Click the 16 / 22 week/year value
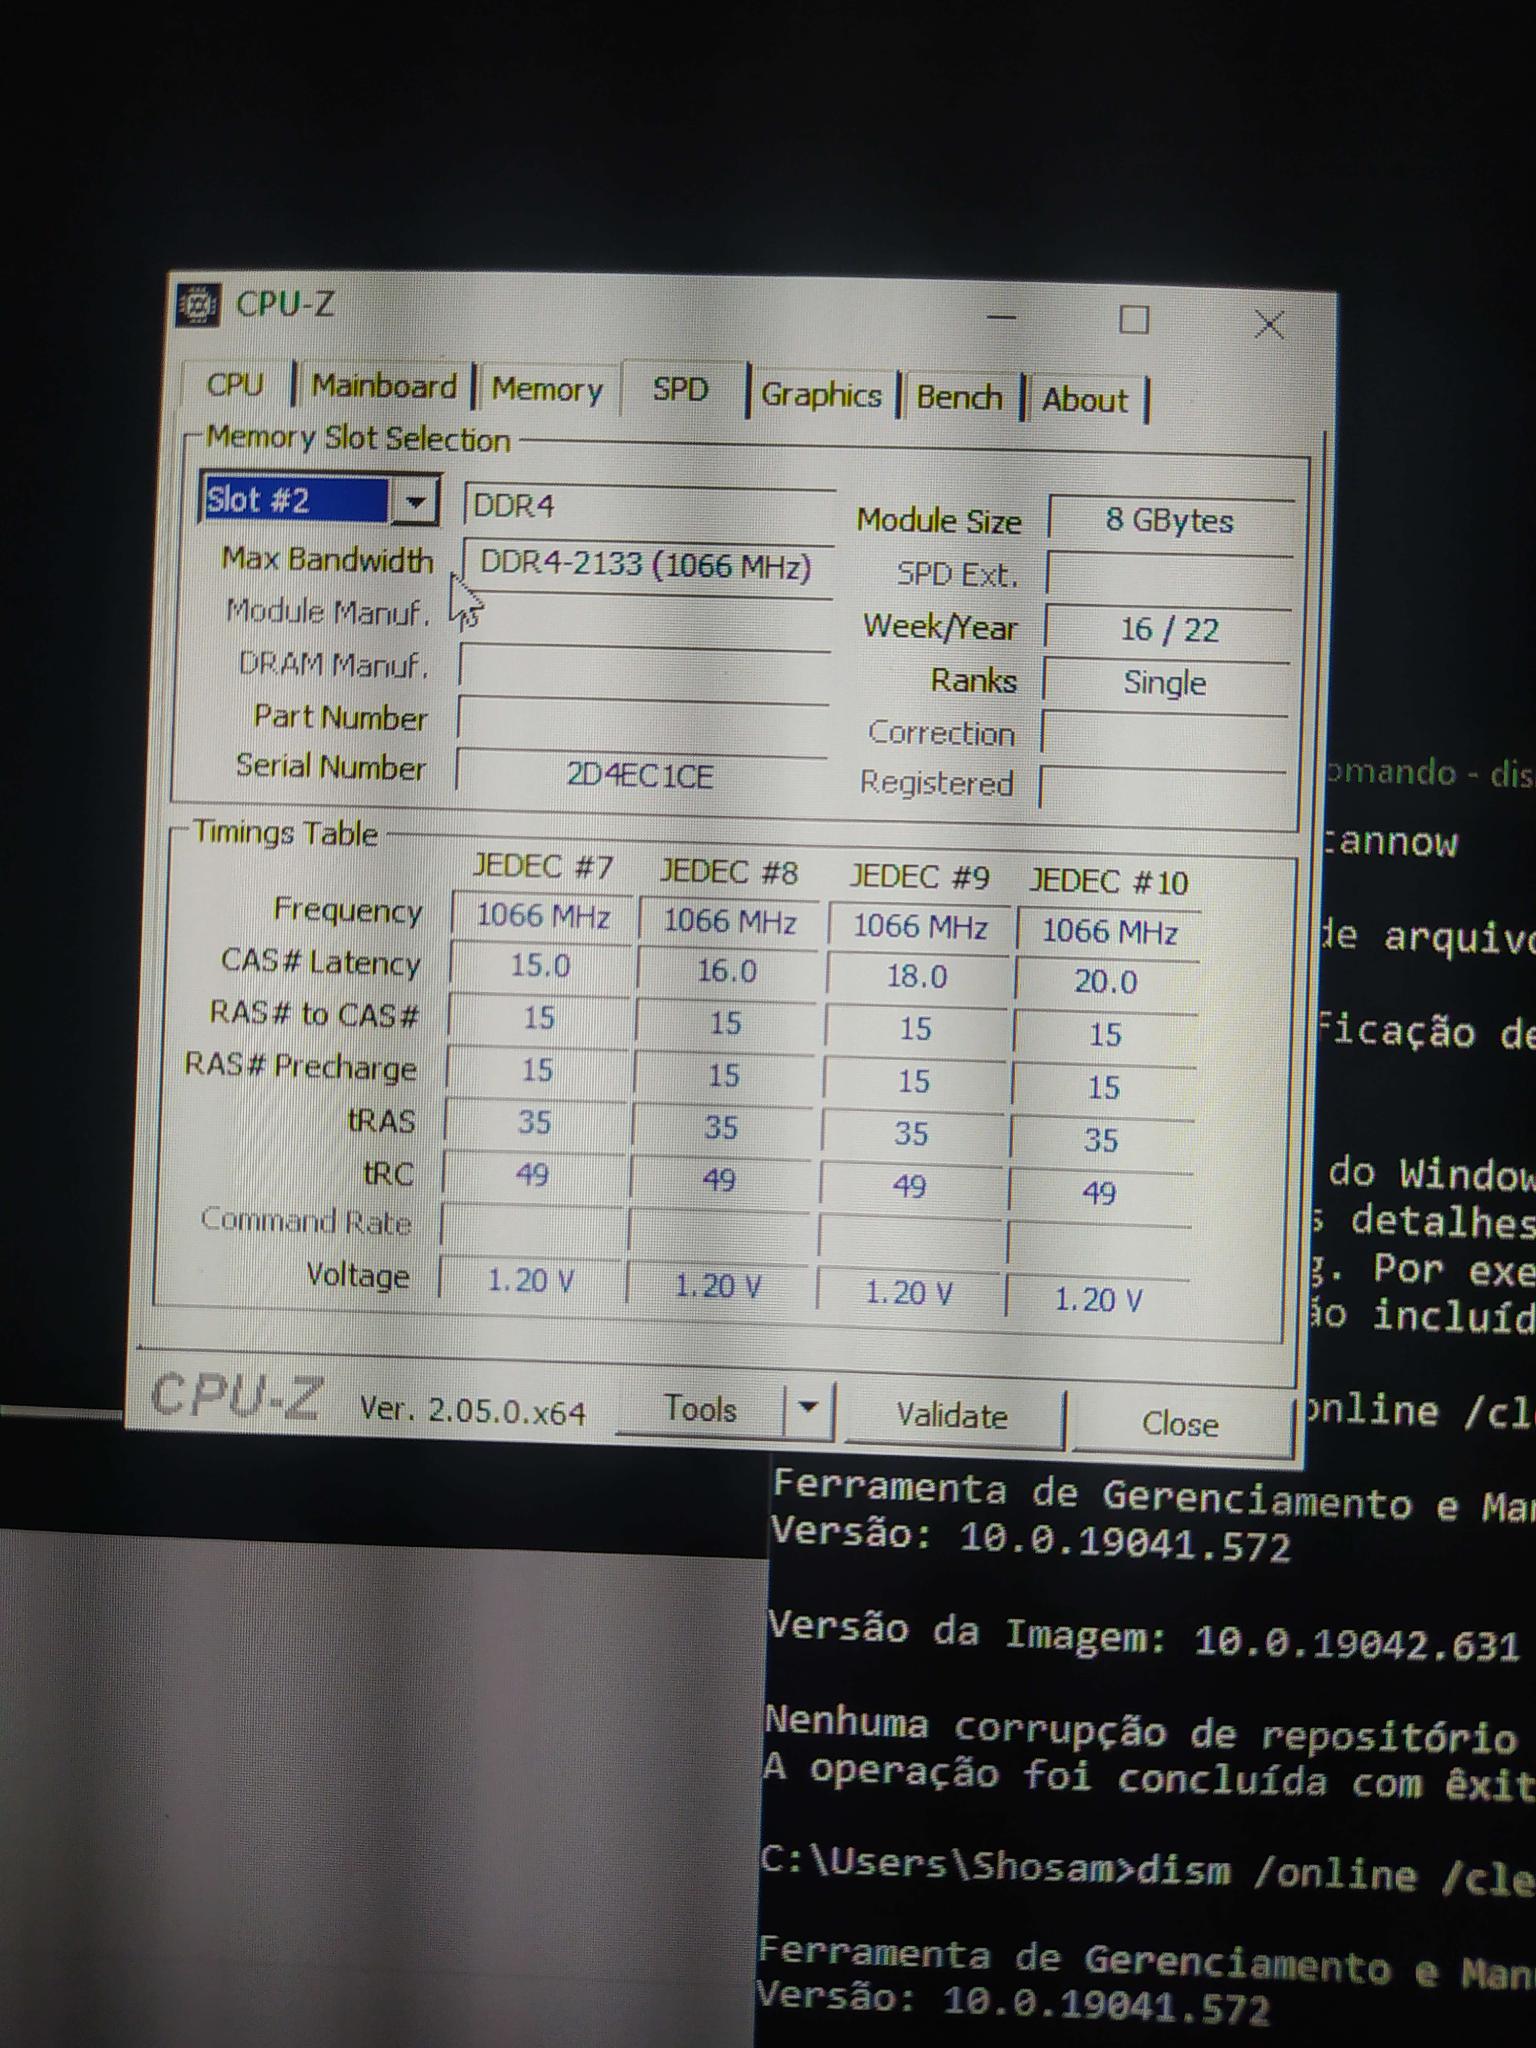1536x2048 pixels. (1168, 629)
